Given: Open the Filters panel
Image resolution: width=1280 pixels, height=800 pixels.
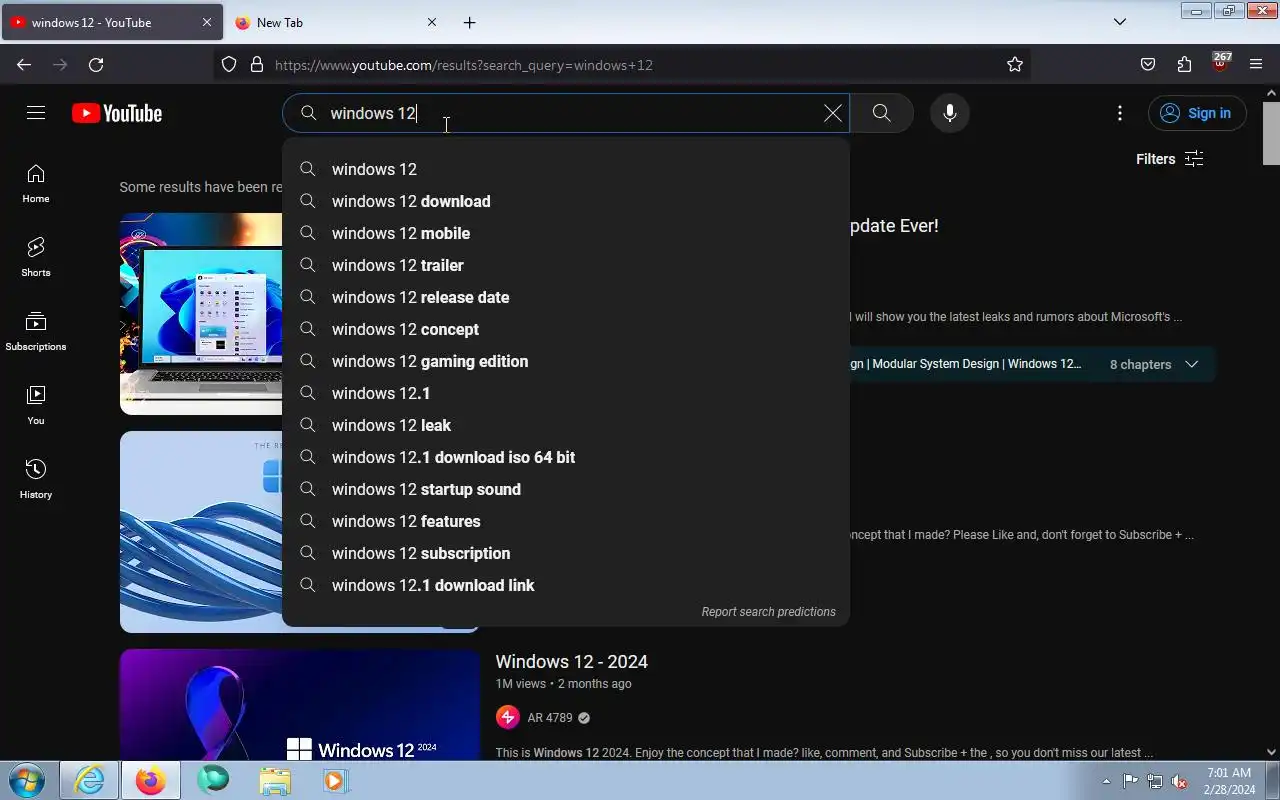Looking at the screenshot, I should coord(1169,159).
